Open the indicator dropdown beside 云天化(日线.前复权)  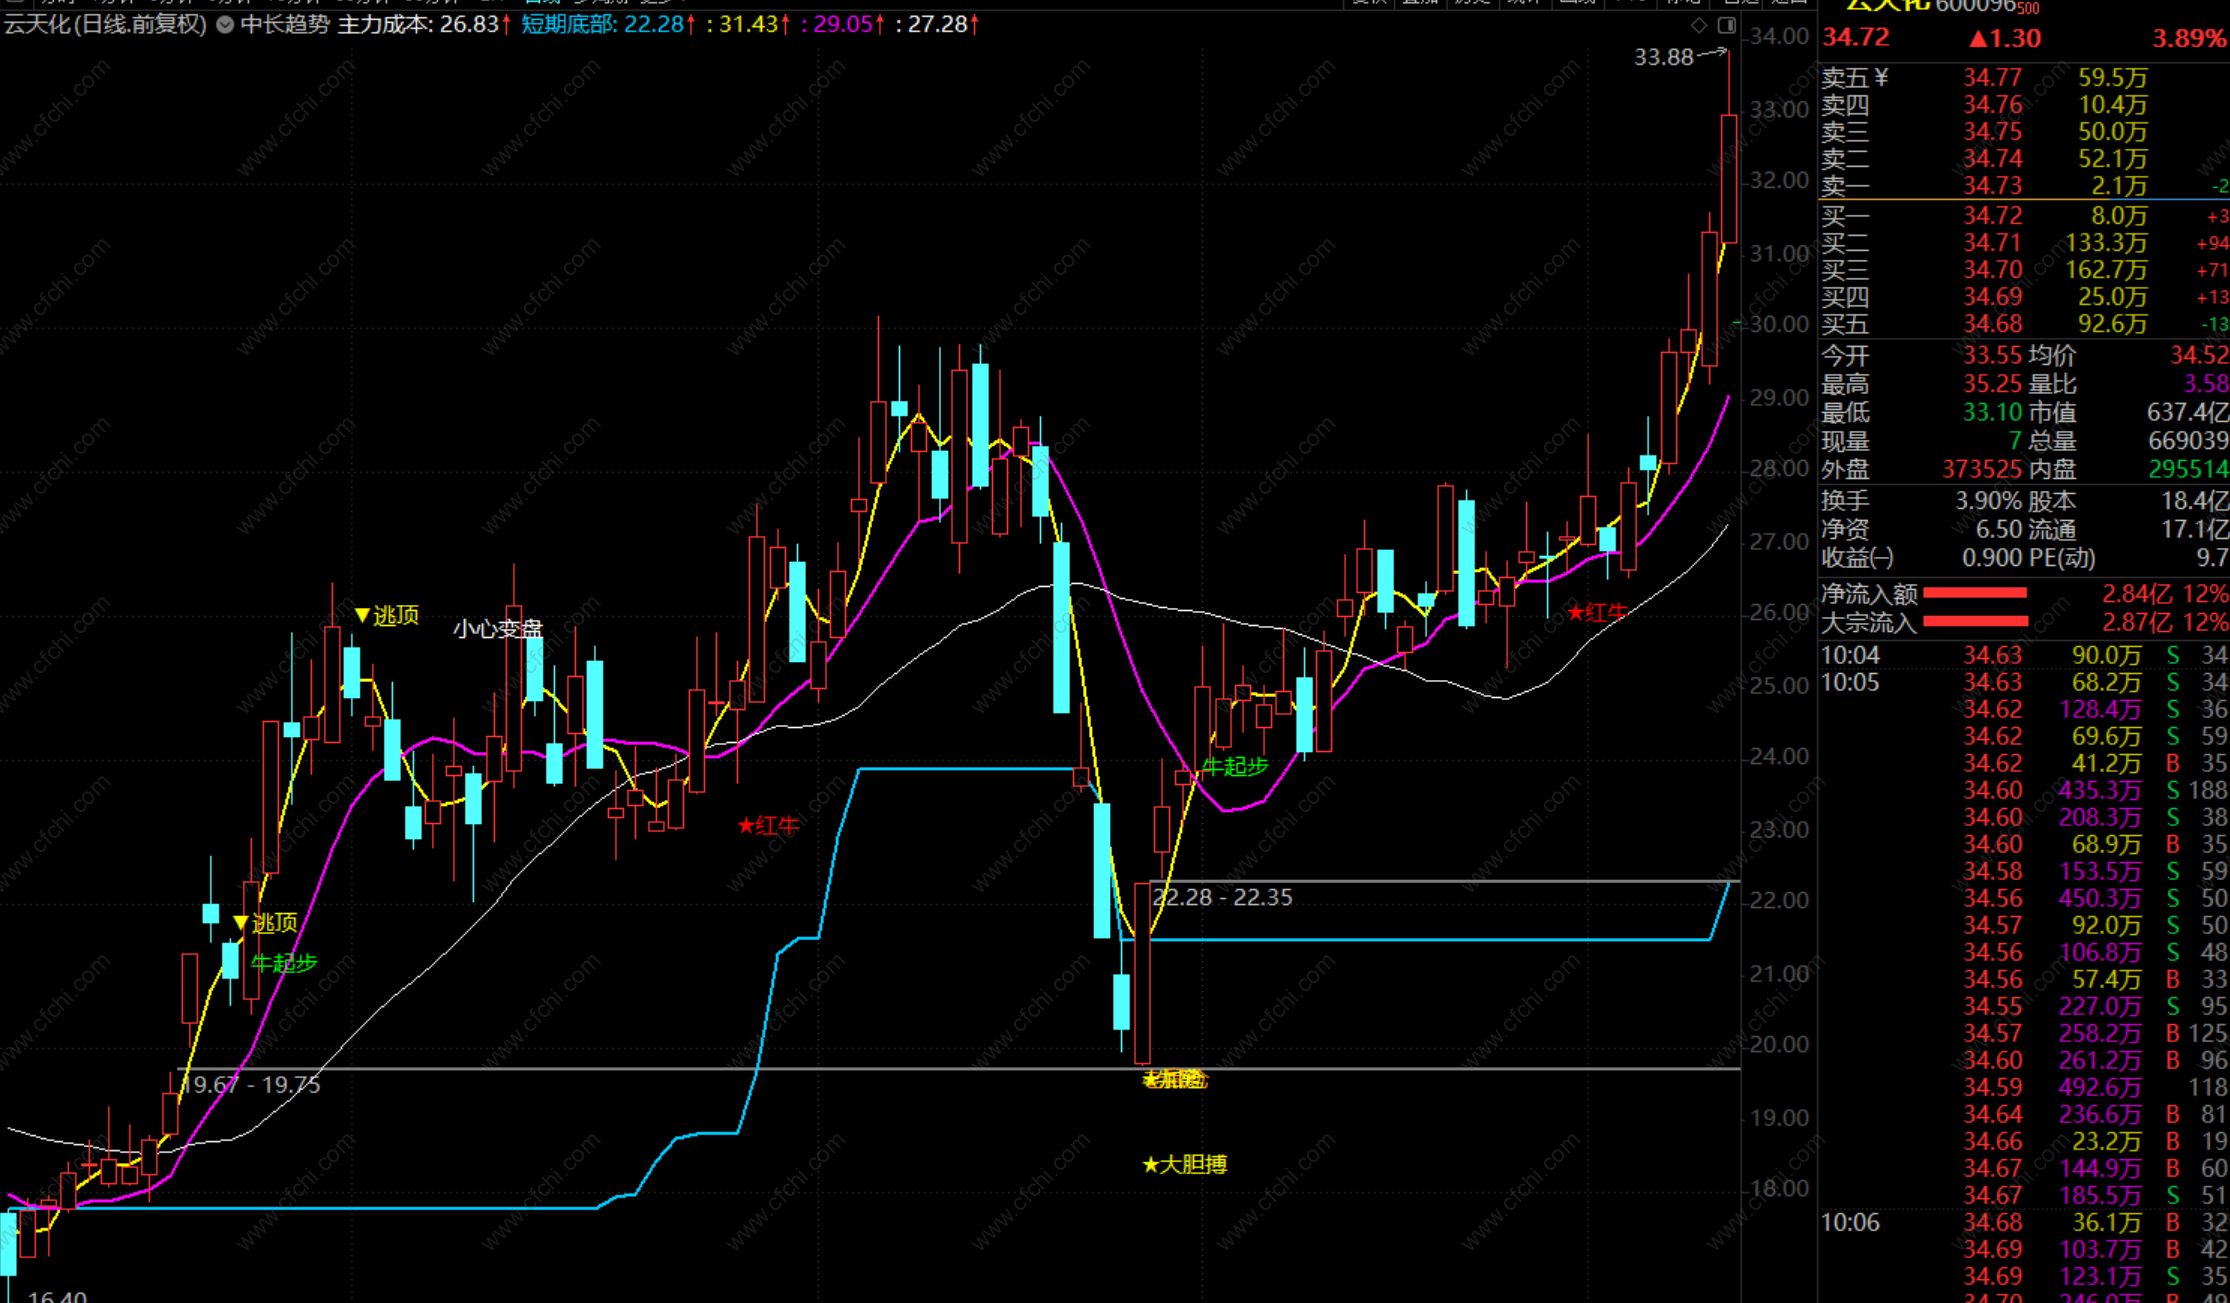pyautogui.click(x=225, y=25)
